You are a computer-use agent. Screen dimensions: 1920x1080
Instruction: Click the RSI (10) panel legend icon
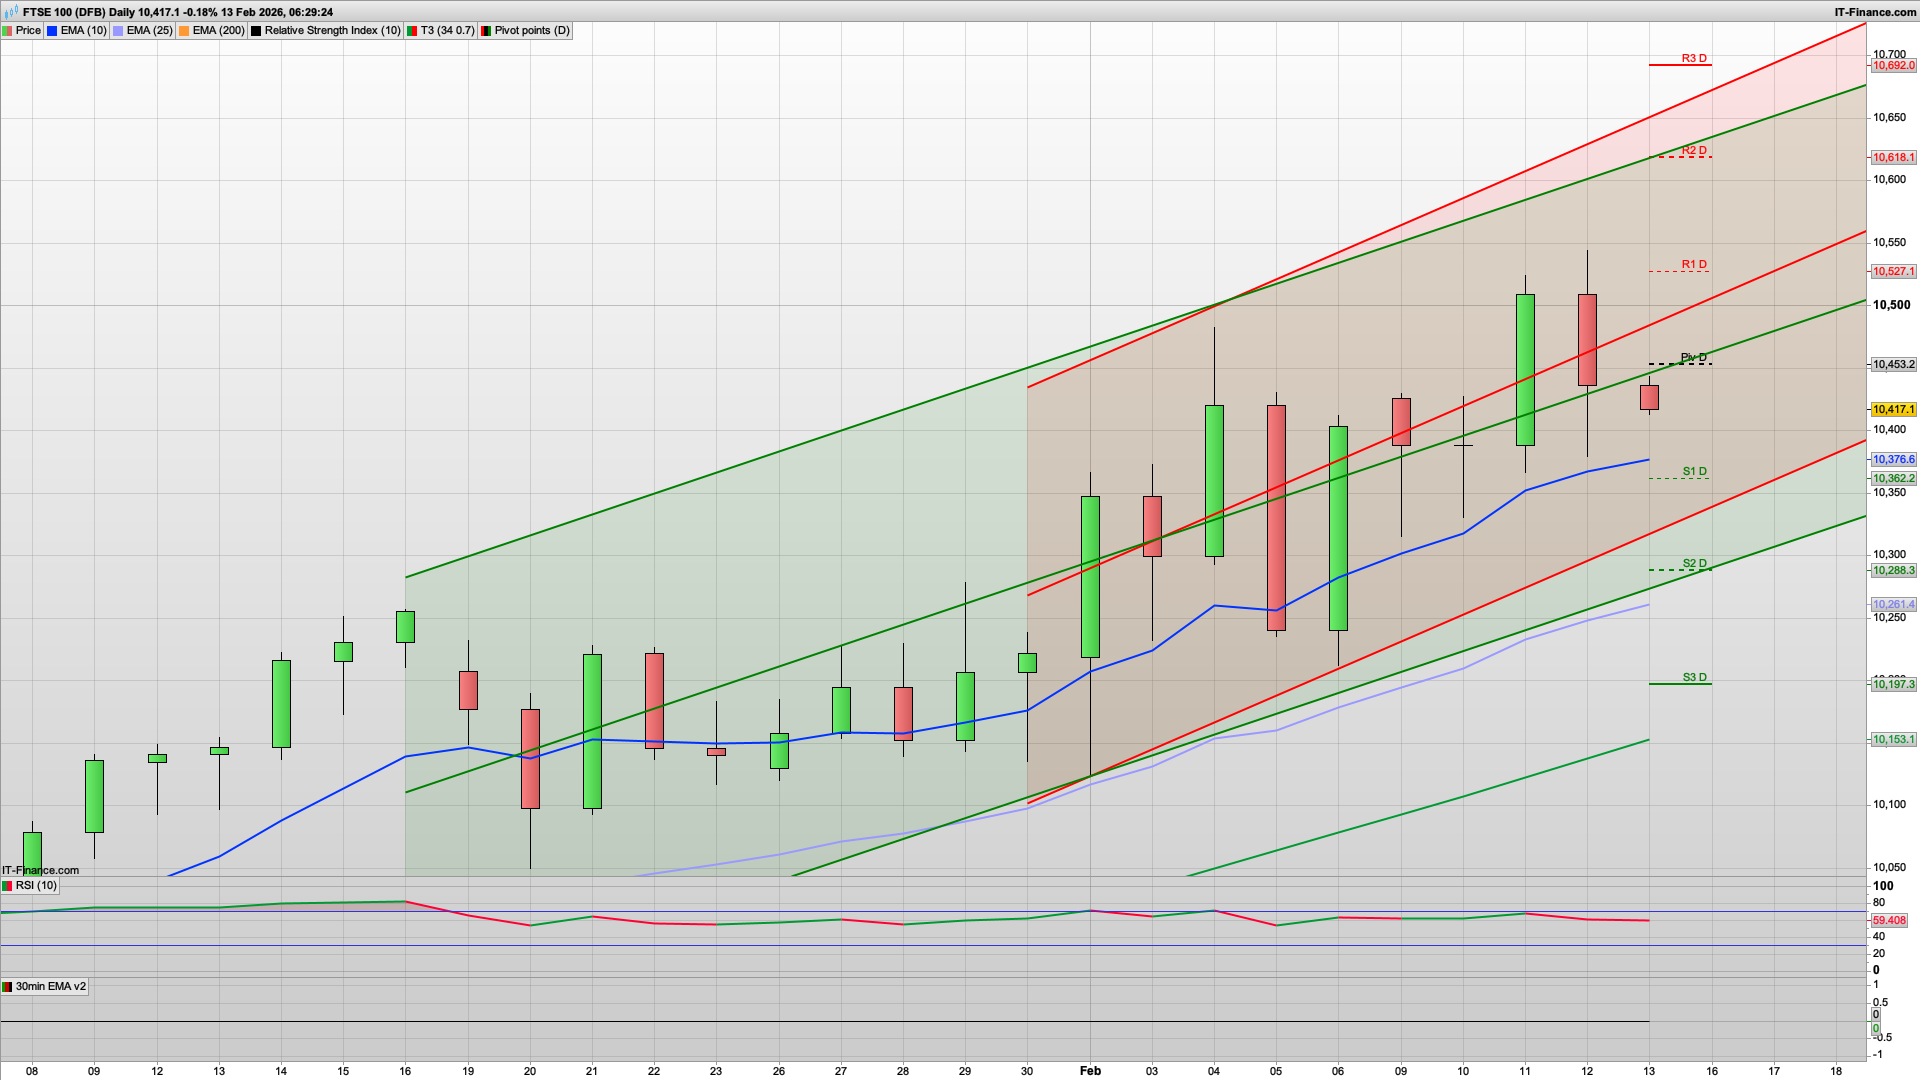(8, 885)
